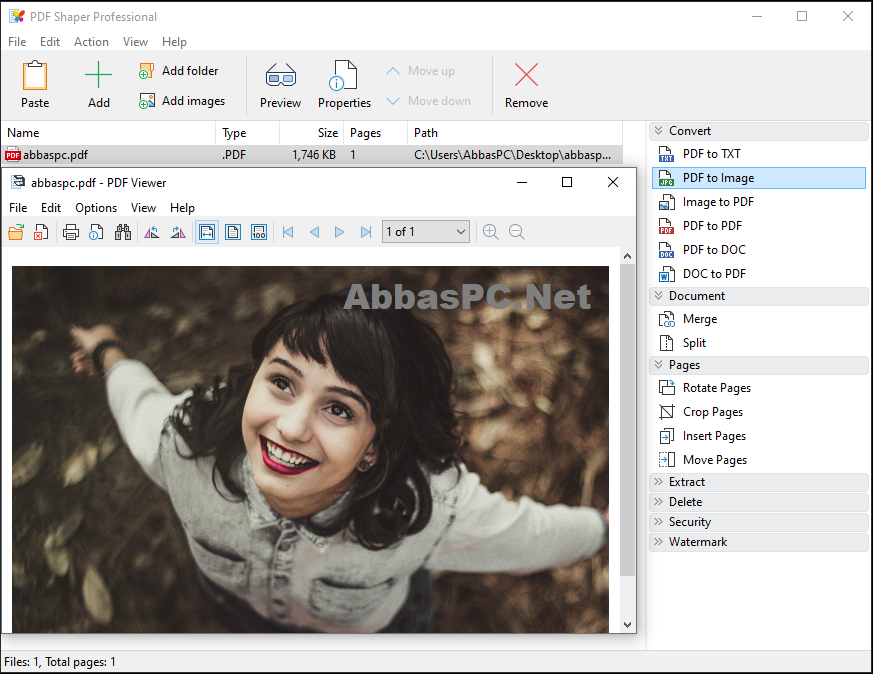Go to the last page in PDF Viewer
This screenshot has width=873, height=674.
[365, 232]
